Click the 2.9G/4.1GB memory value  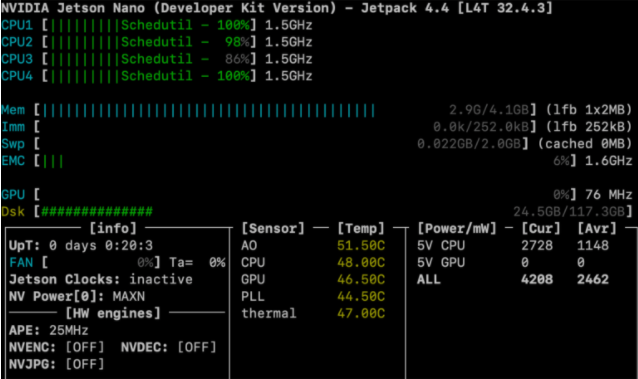pyautogui.click(x=489, y=110)
